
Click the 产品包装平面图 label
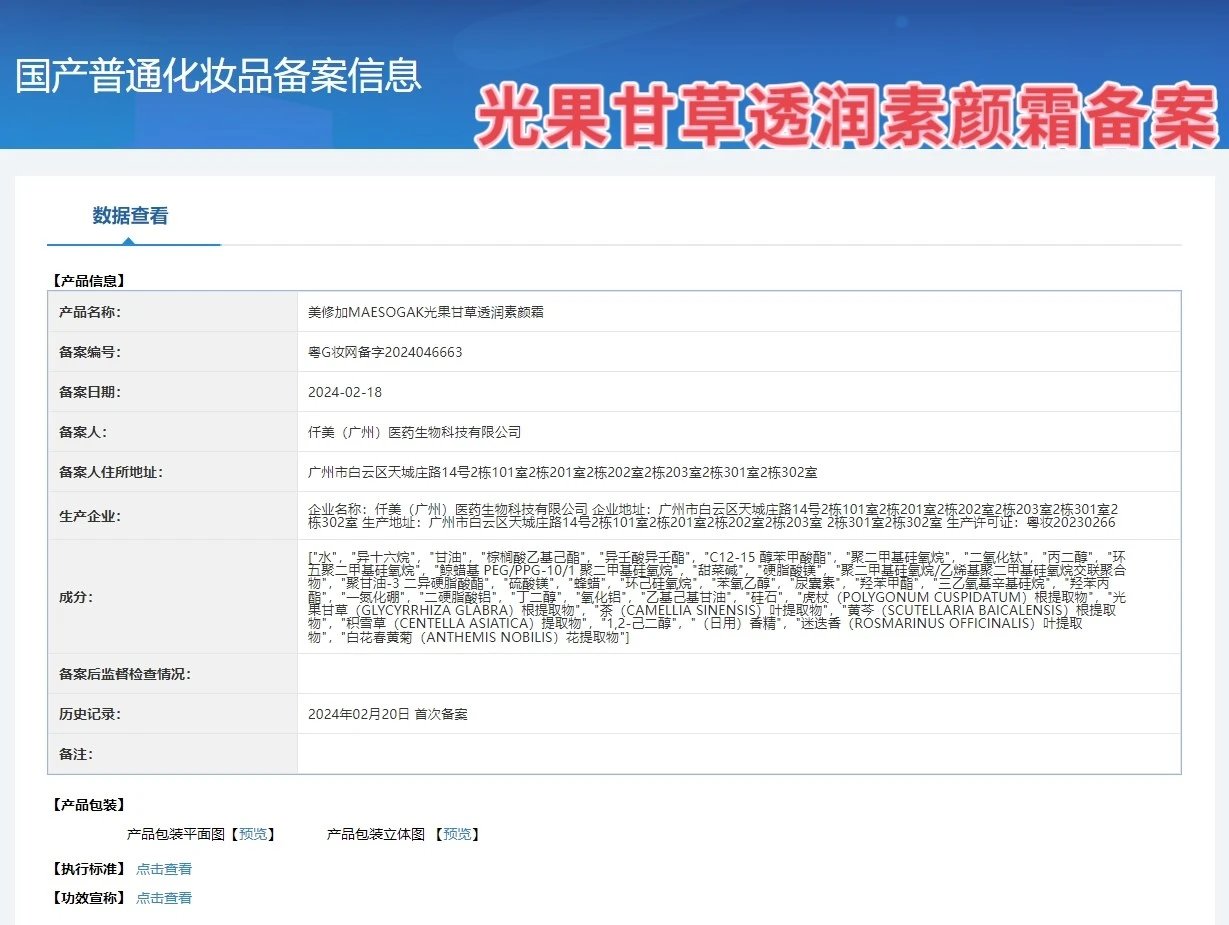[x=176, y=834]
